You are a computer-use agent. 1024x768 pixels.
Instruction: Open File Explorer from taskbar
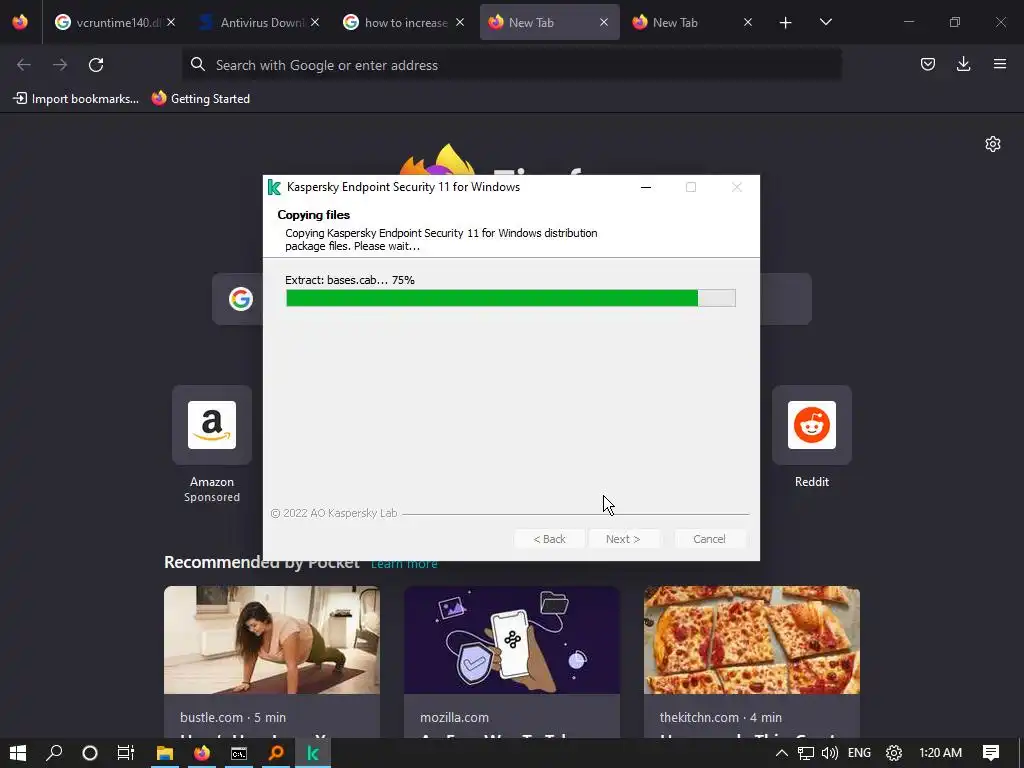pos(165,753)
